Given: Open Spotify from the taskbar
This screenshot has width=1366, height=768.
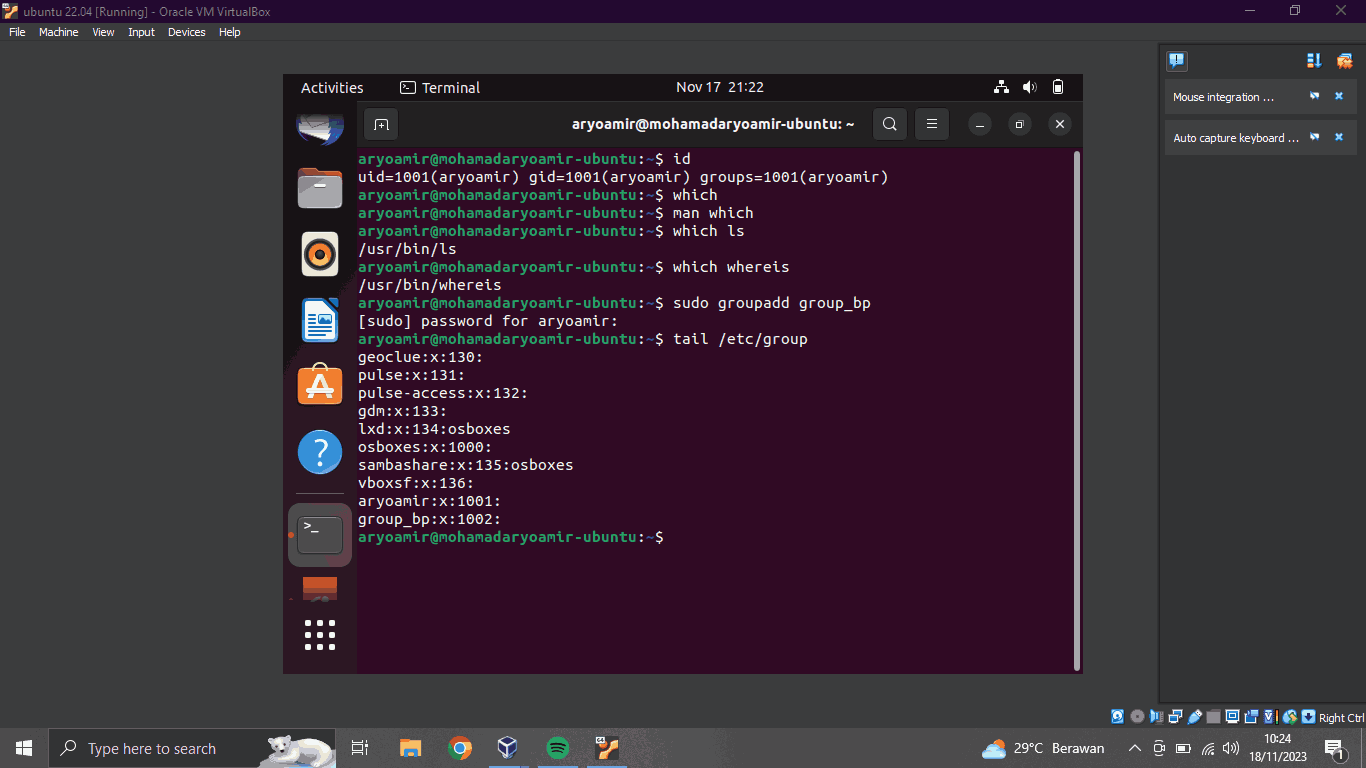Looking at the screenshot, I should click(557, 748).
